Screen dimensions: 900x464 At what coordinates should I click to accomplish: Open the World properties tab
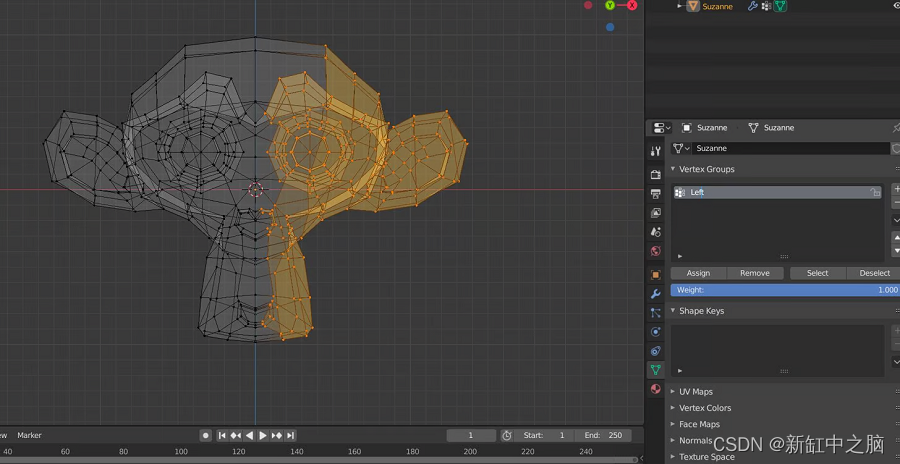[x=656, y=251]
